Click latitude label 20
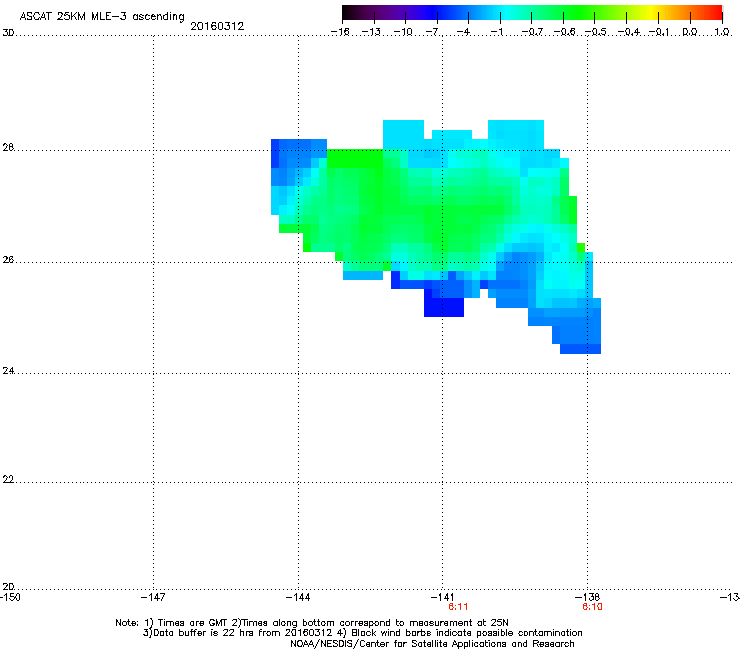Image resolution: width=740 pixels, height=650 pixels. pyautogui.click(x=8, y=587)
